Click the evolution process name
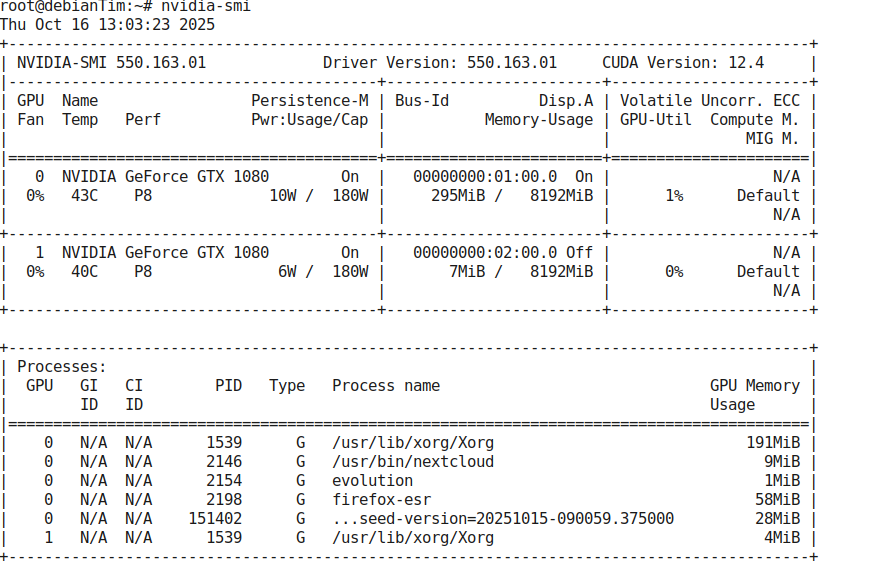The image size is (892, 566). tap(372, 480)
